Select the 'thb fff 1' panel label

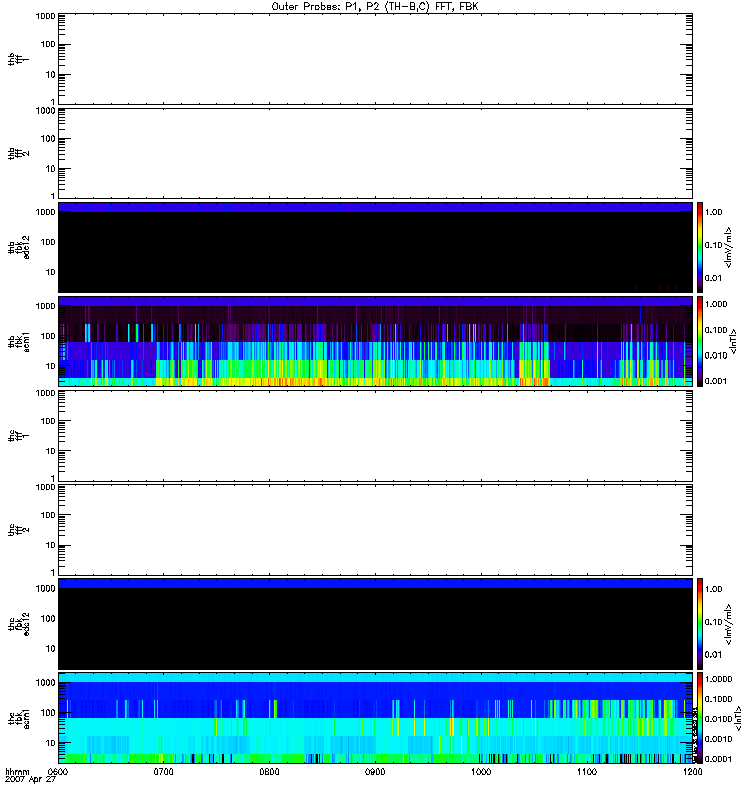click(x=18, y=60)
